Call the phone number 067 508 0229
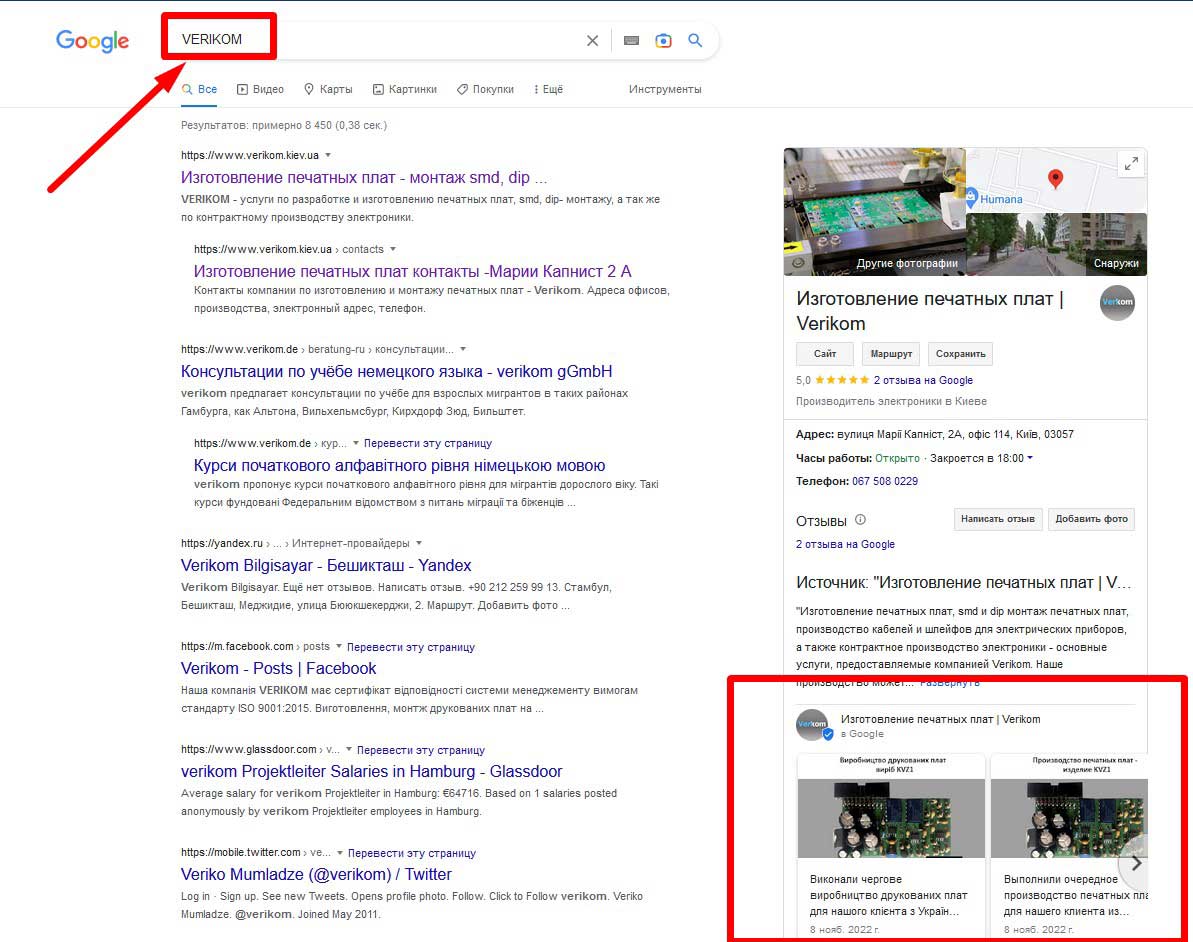The width and height of the screenshot is (1193, 942). [885, 481]
